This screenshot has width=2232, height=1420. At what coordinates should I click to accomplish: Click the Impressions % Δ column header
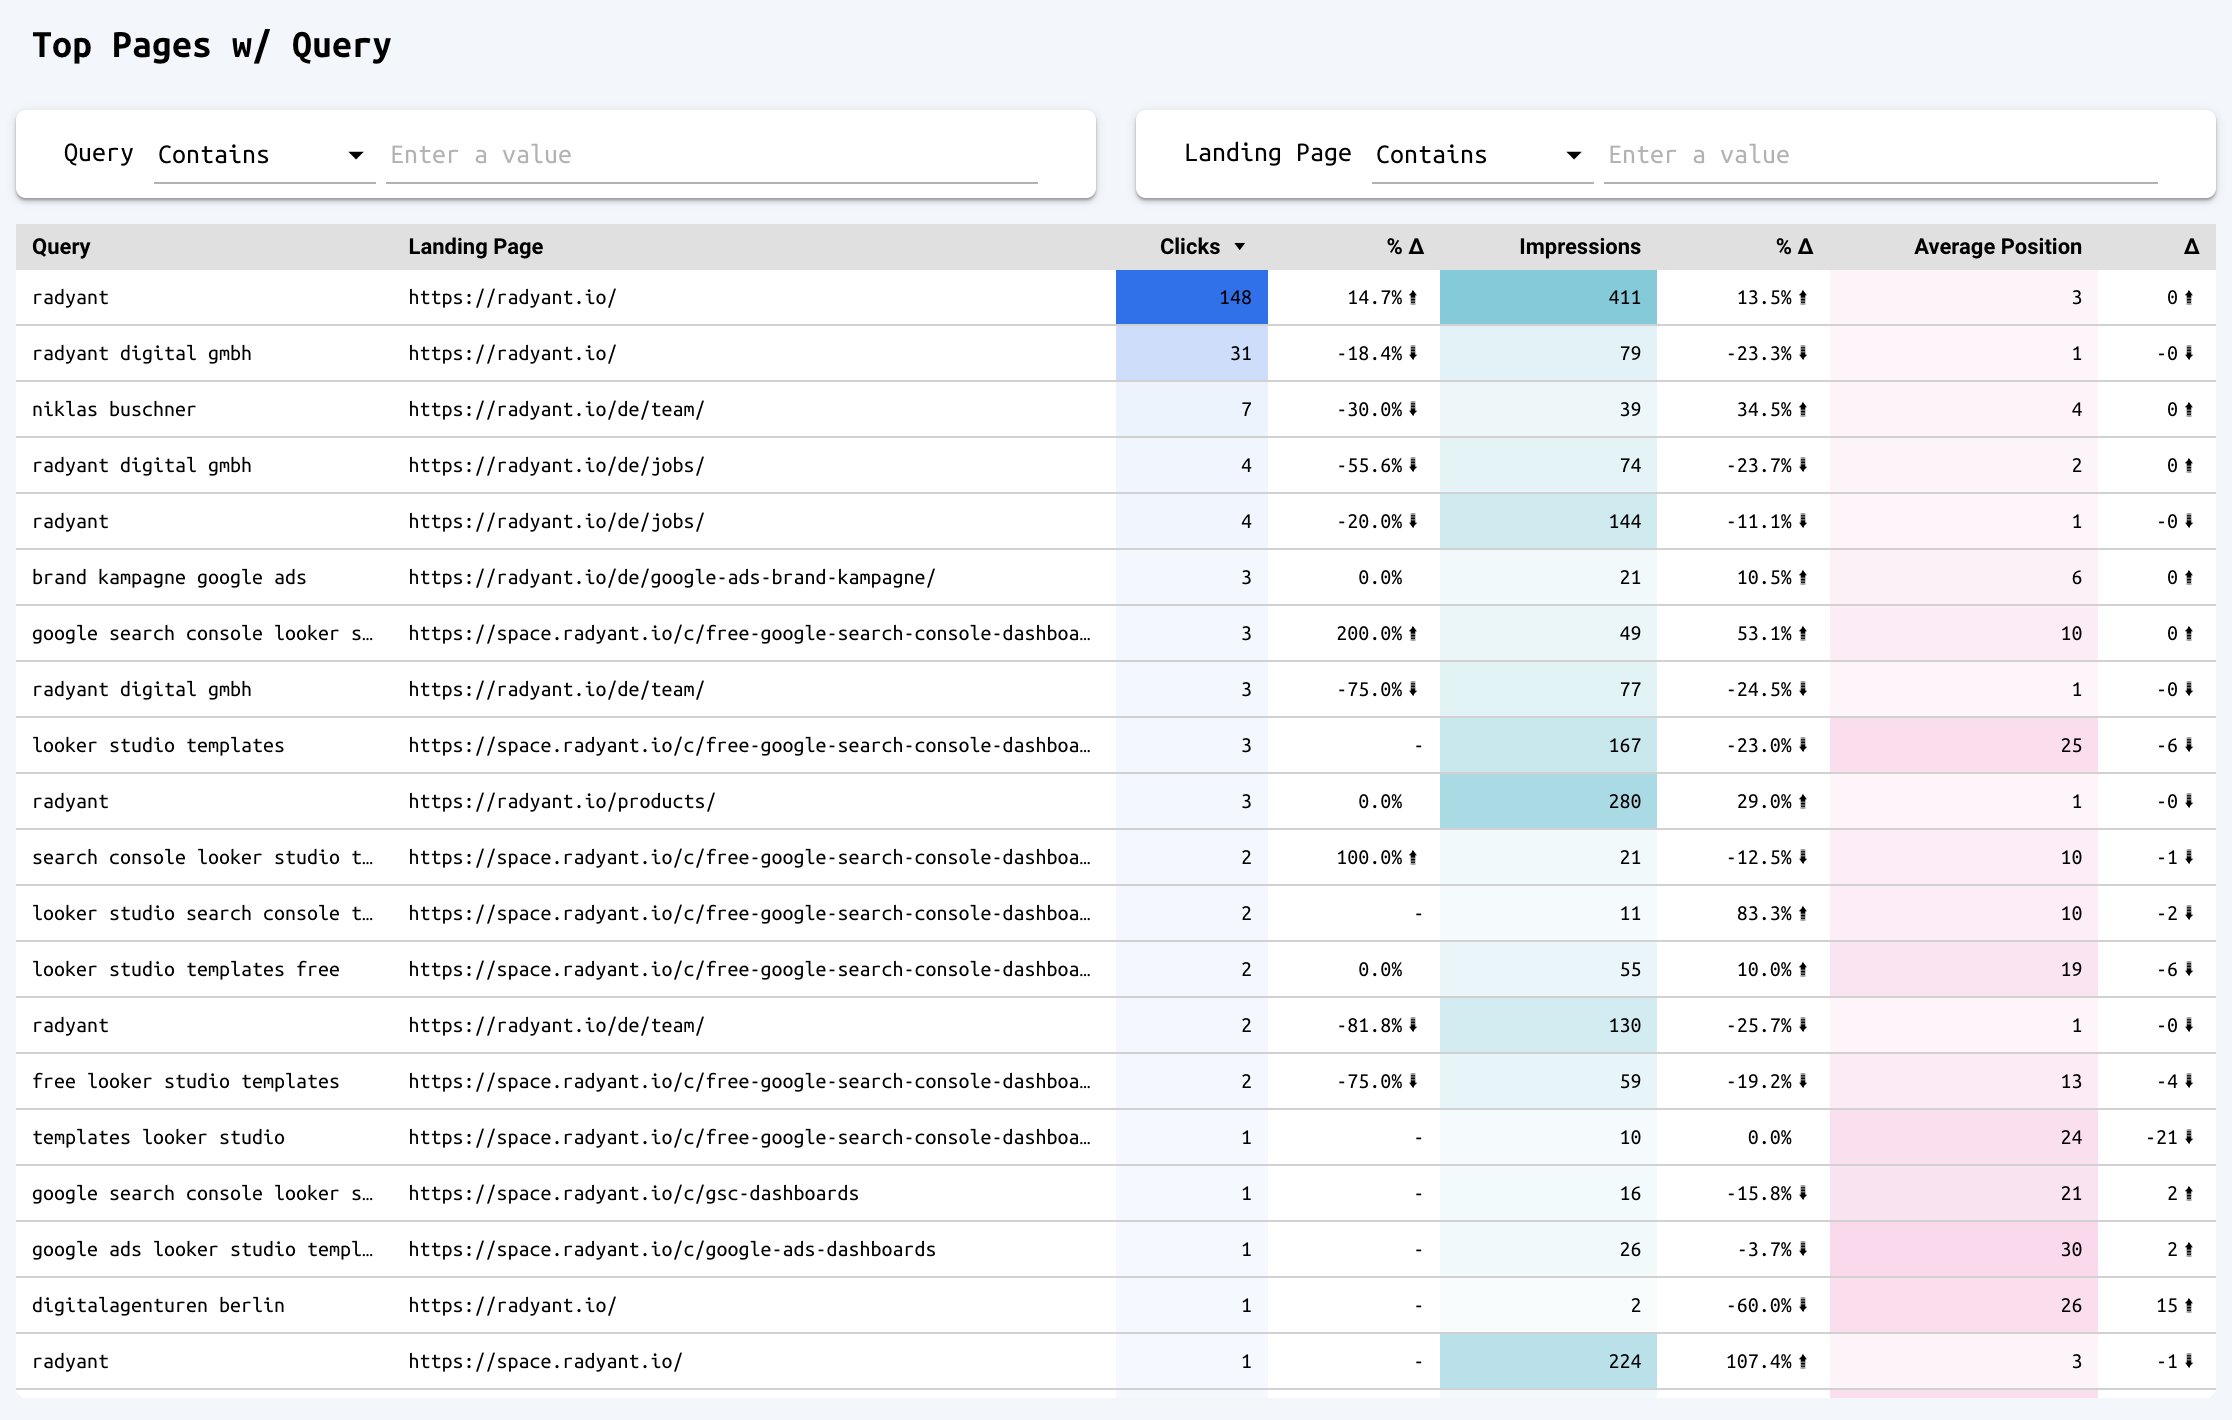1794,247
